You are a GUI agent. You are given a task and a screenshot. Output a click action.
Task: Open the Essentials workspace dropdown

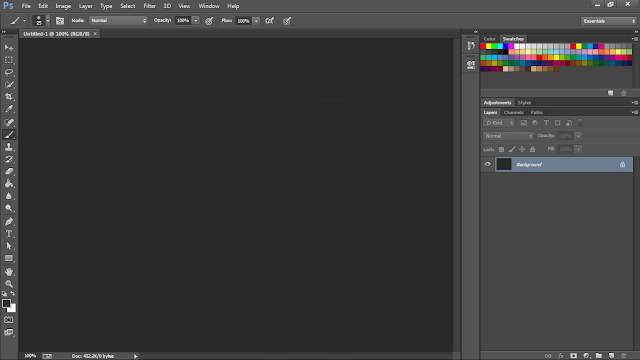pos(608,21)
